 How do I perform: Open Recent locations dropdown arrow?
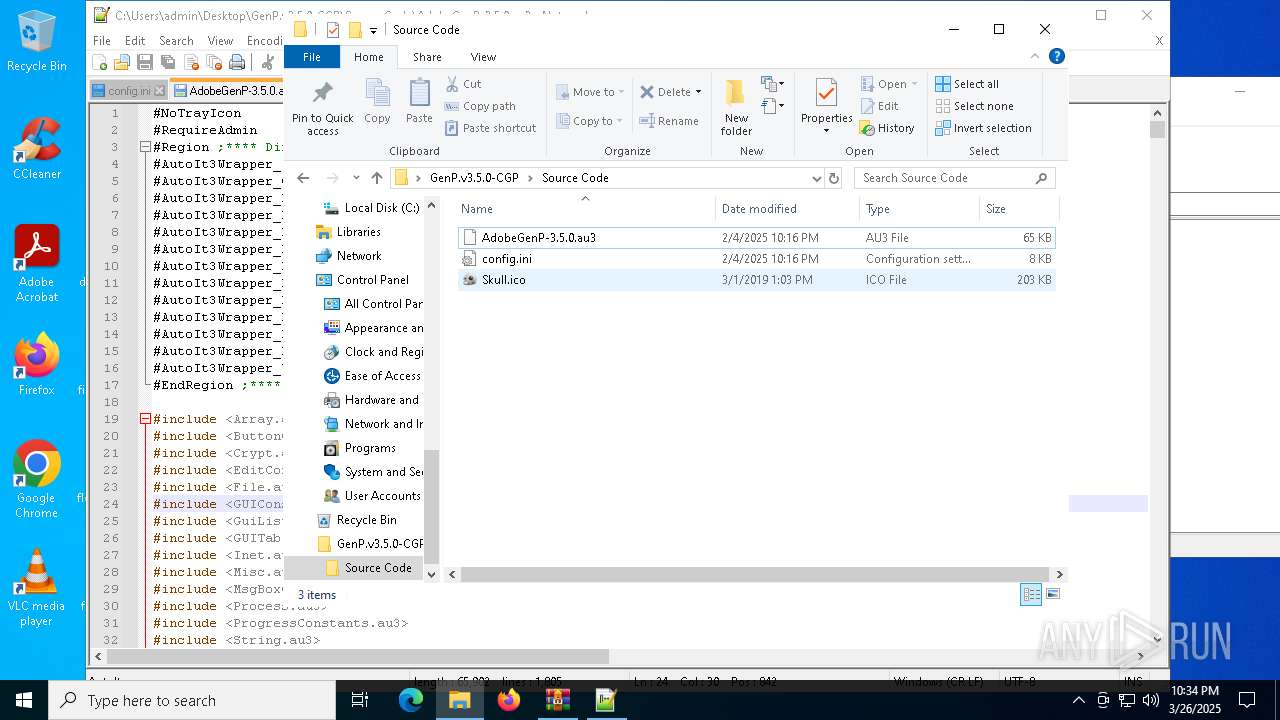point(356,178)
